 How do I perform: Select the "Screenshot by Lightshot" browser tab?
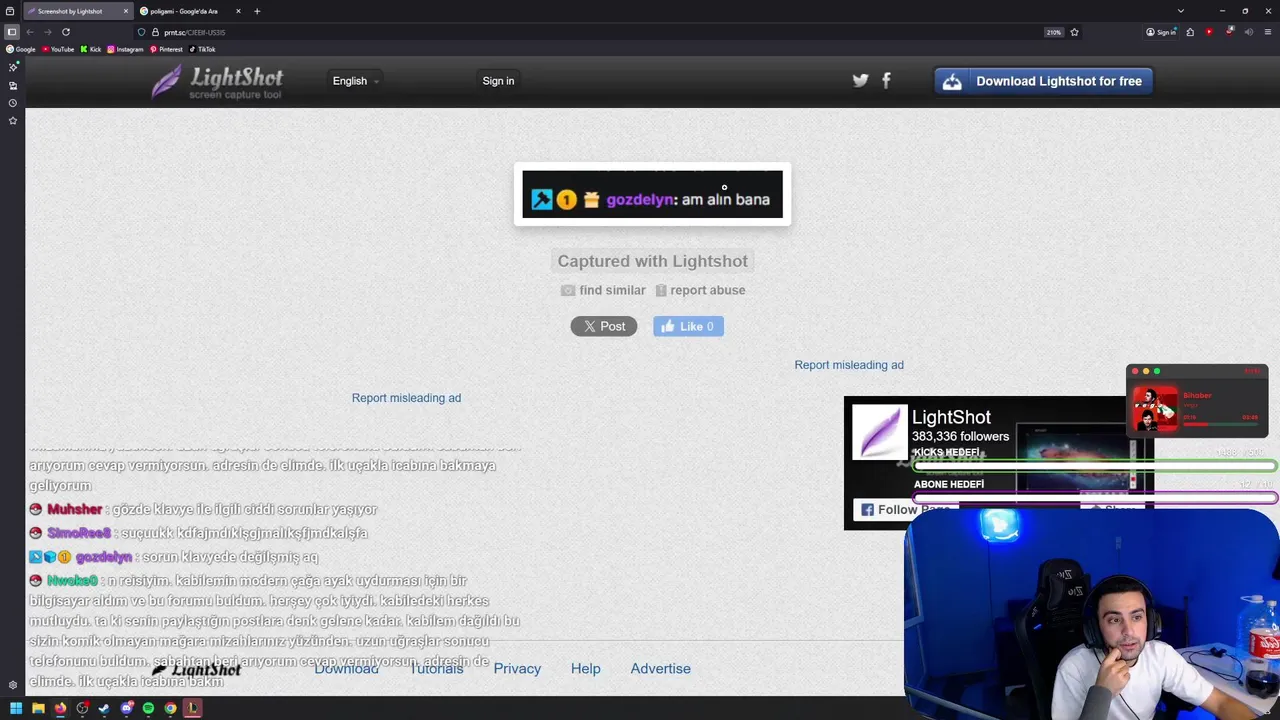coord(78,11)
